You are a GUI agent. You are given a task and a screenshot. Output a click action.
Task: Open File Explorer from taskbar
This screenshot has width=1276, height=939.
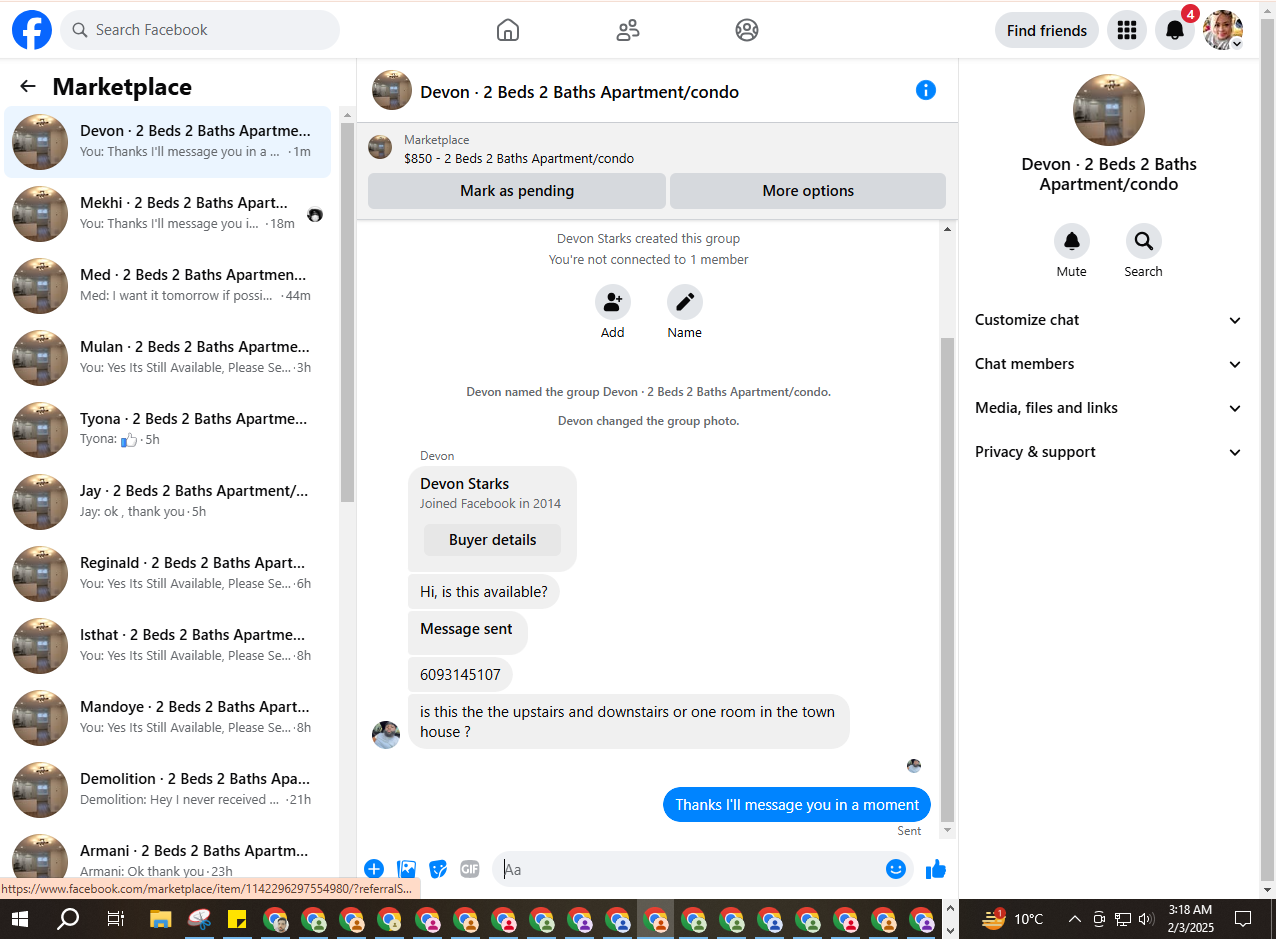click(162, 919)
